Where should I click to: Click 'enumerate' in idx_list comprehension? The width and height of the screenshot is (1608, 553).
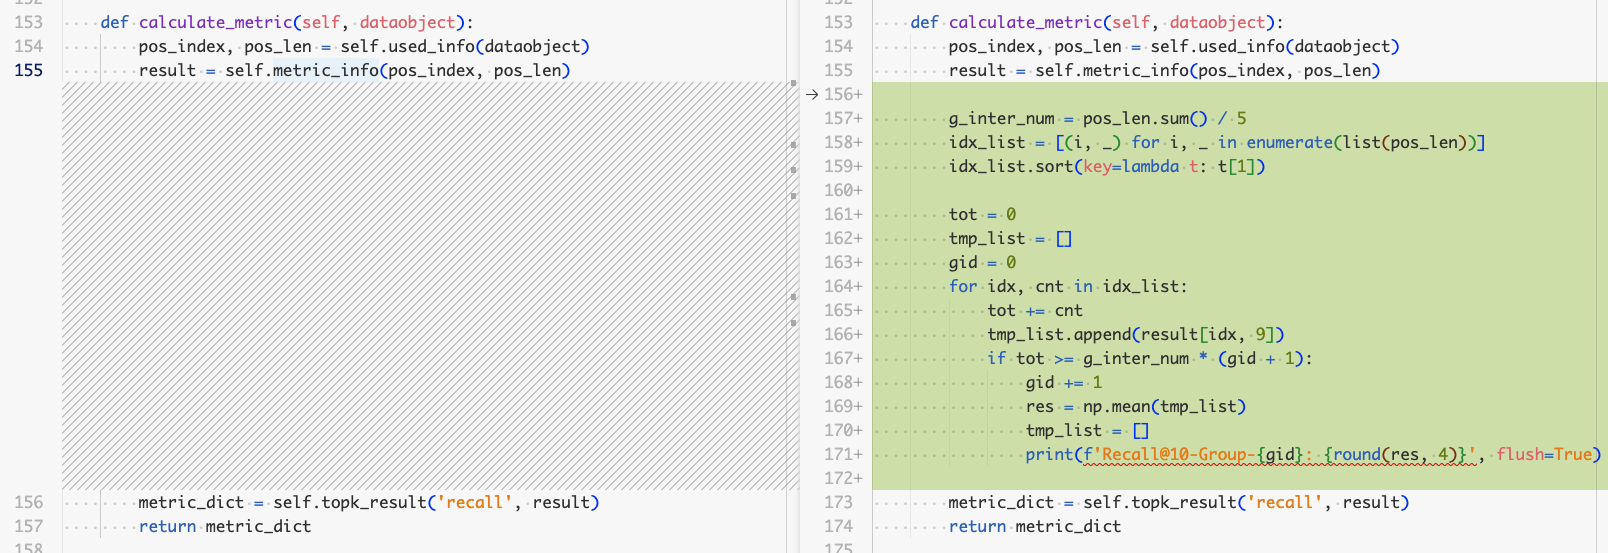coord(1290,142)
